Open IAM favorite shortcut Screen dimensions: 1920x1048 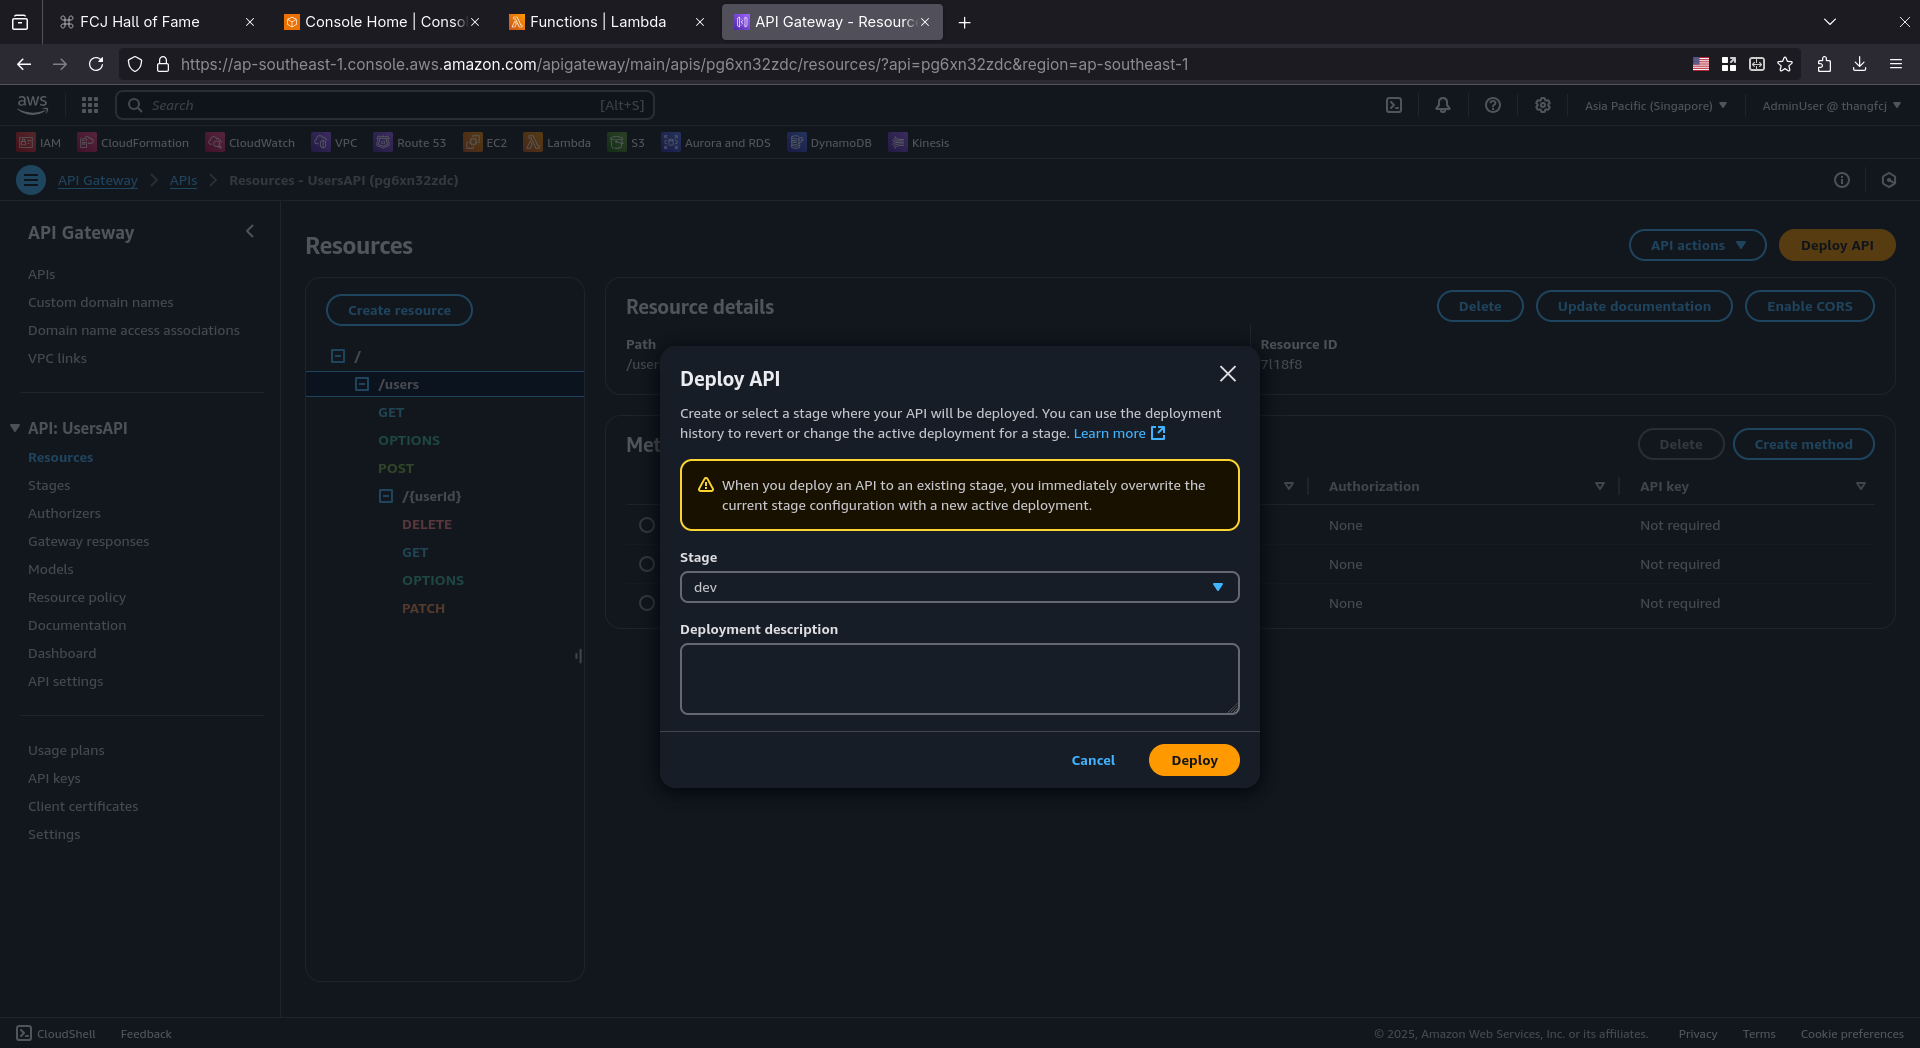click(x=39, y=142)
